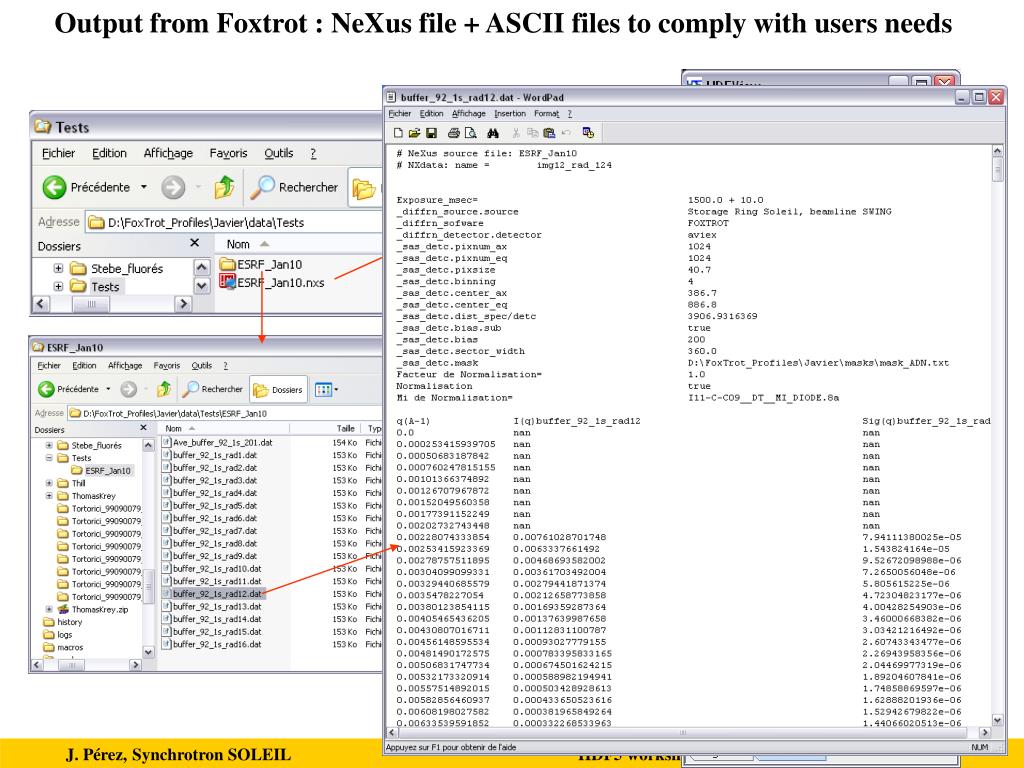Open Affichage menu in WordPad
The image size is (1024, 768).
[x=469, y=114]
